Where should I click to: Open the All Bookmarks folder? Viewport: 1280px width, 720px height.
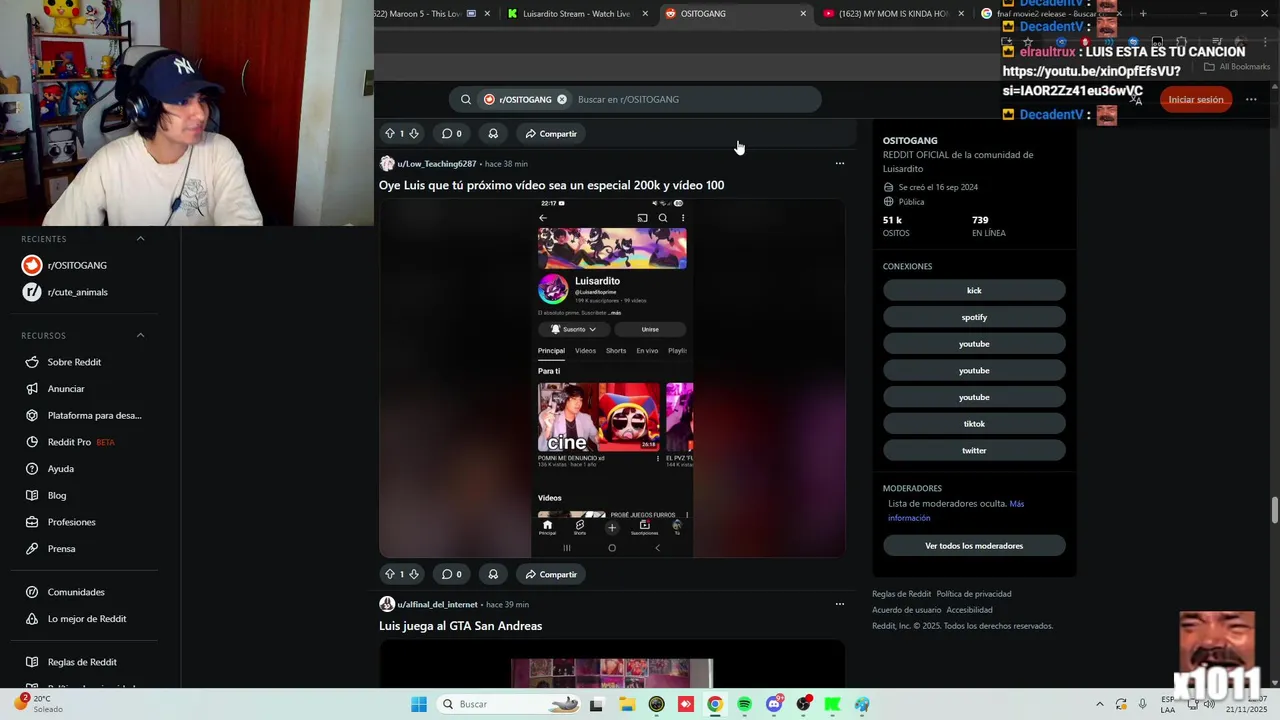[x=1237, y=67]
